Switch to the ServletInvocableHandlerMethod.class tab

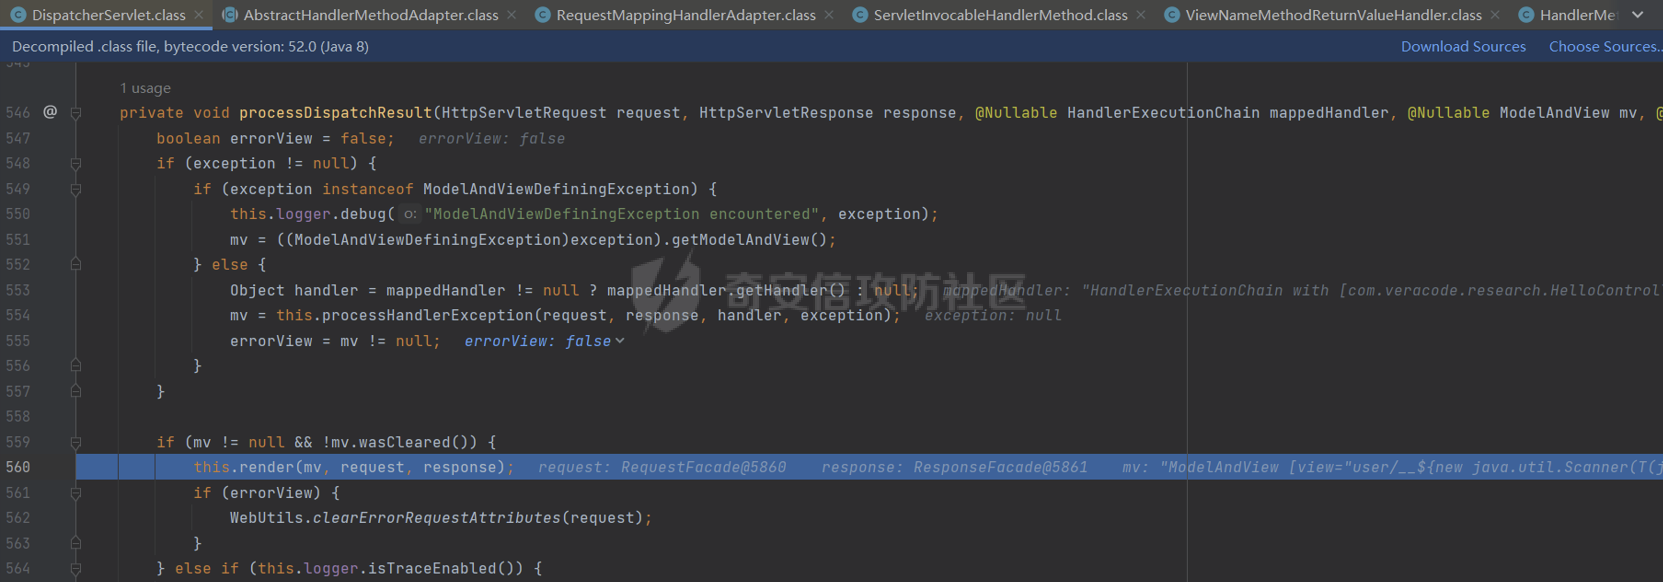click(1000, 15)
